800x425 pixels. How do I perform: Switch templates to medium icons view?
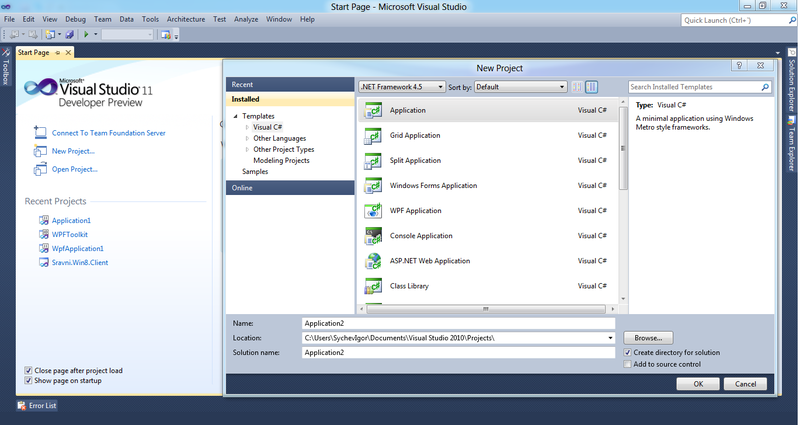[x=591, y=87]
